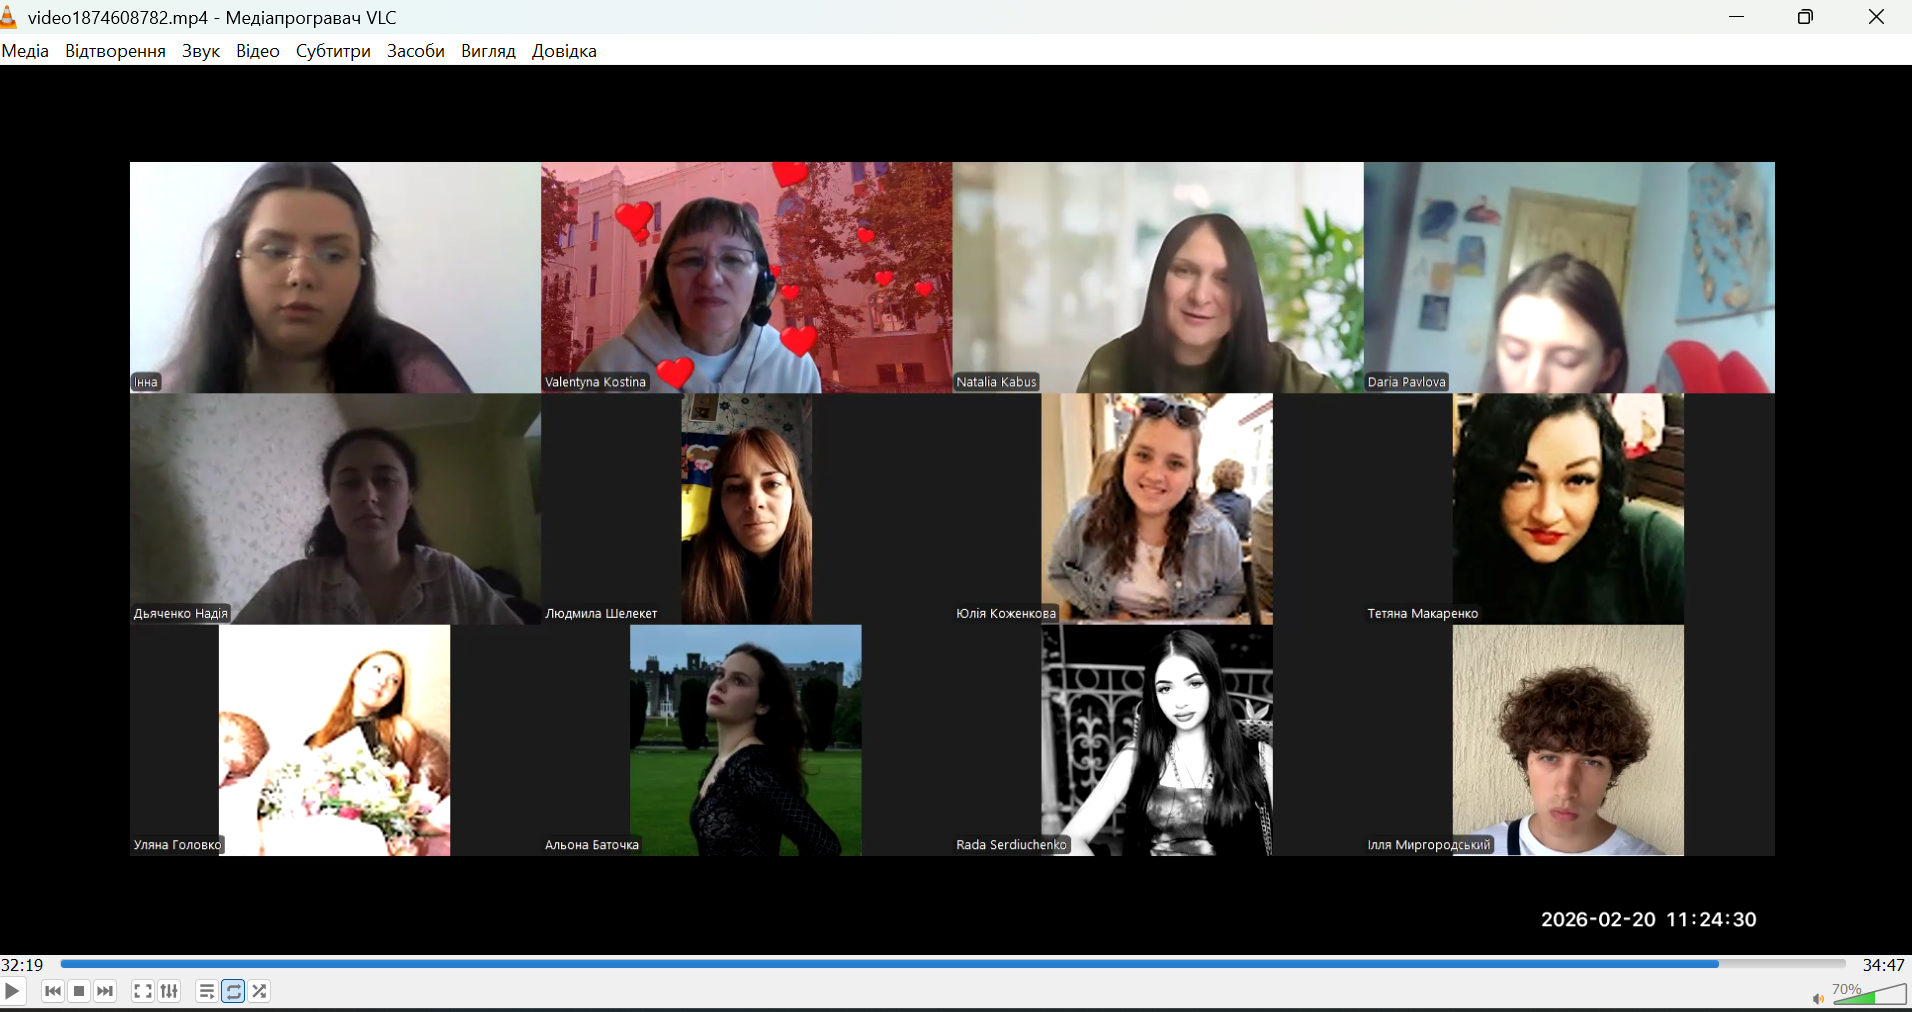Toggle fullscreen video mode
1912x1012 pixels.
(143, 991)
